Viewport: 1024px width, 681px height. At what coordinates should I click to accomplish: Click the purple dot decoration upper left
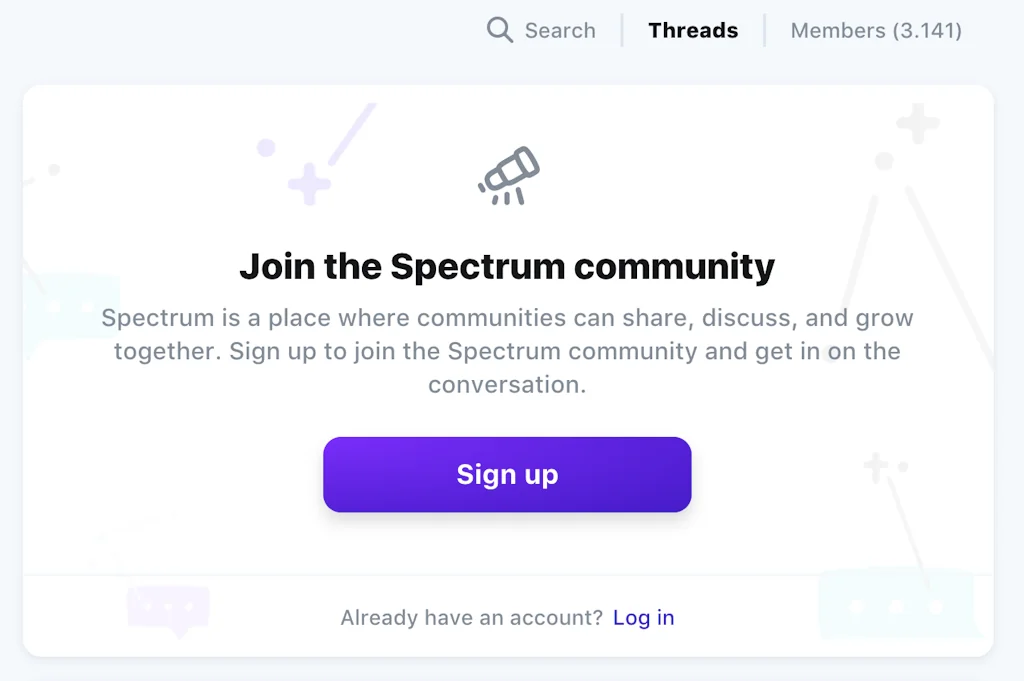pyautogui.click(x=265, y=148)
